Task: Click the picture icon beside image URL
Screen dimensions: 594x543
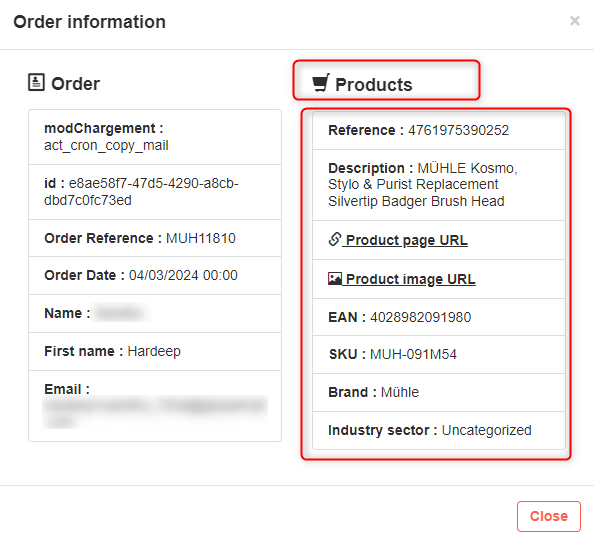Action: coord(335,279)
